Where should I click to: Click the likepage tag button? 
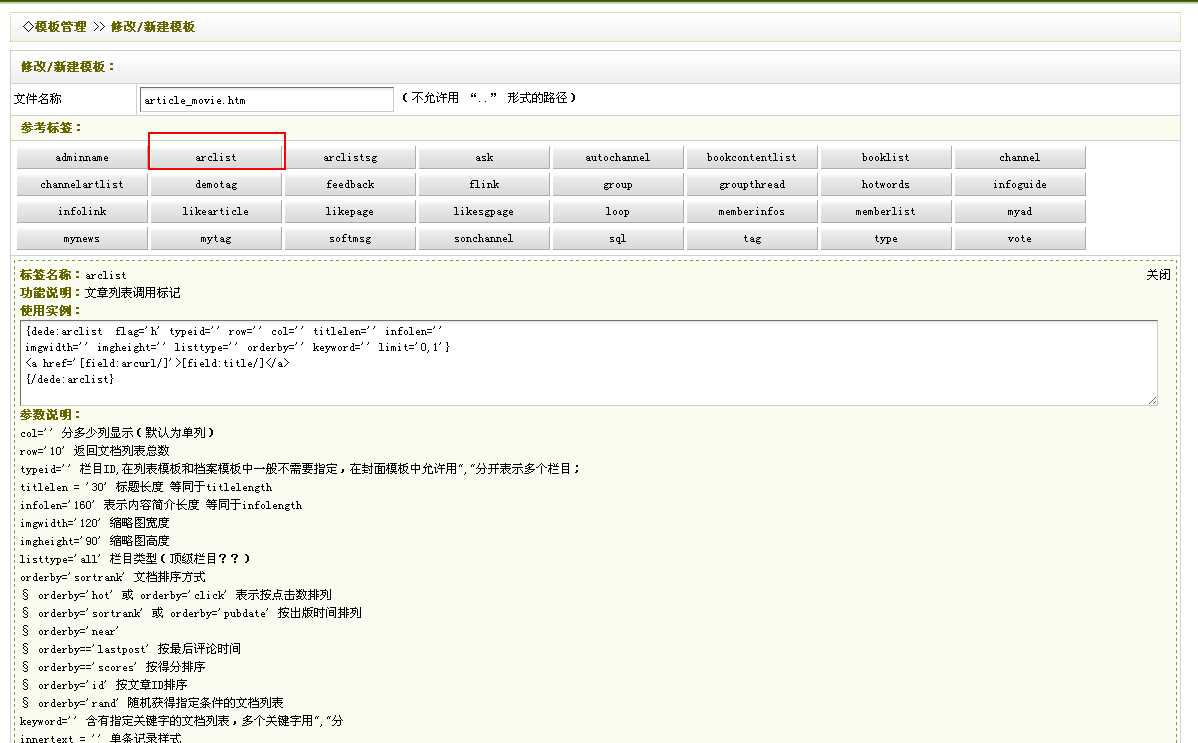tap(350, 212)
